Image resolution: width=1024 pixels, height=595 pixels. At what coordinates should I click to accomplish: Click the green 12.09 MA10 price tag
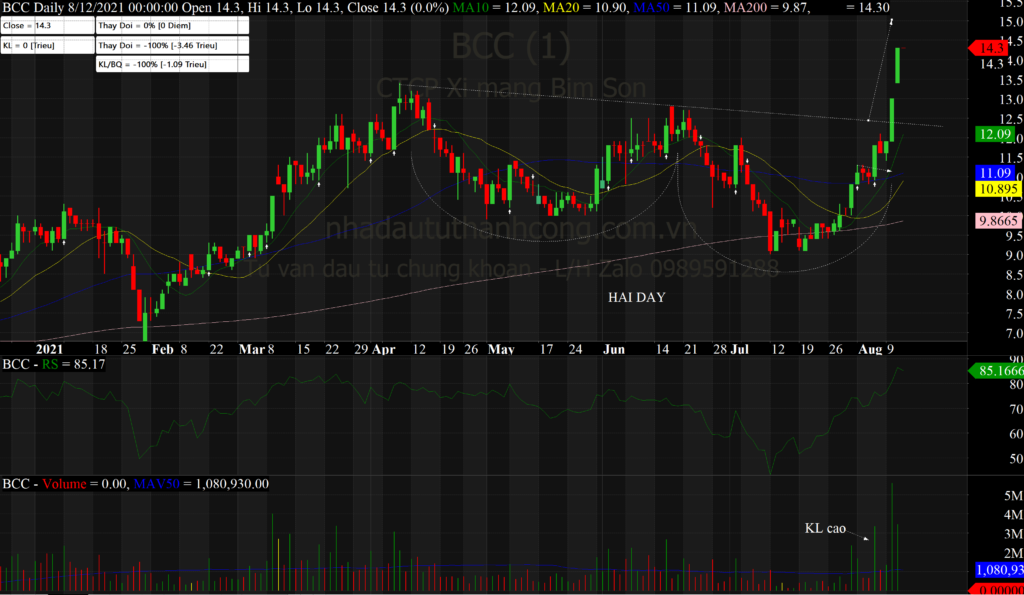pyautogui.click(x=994, y=133)
